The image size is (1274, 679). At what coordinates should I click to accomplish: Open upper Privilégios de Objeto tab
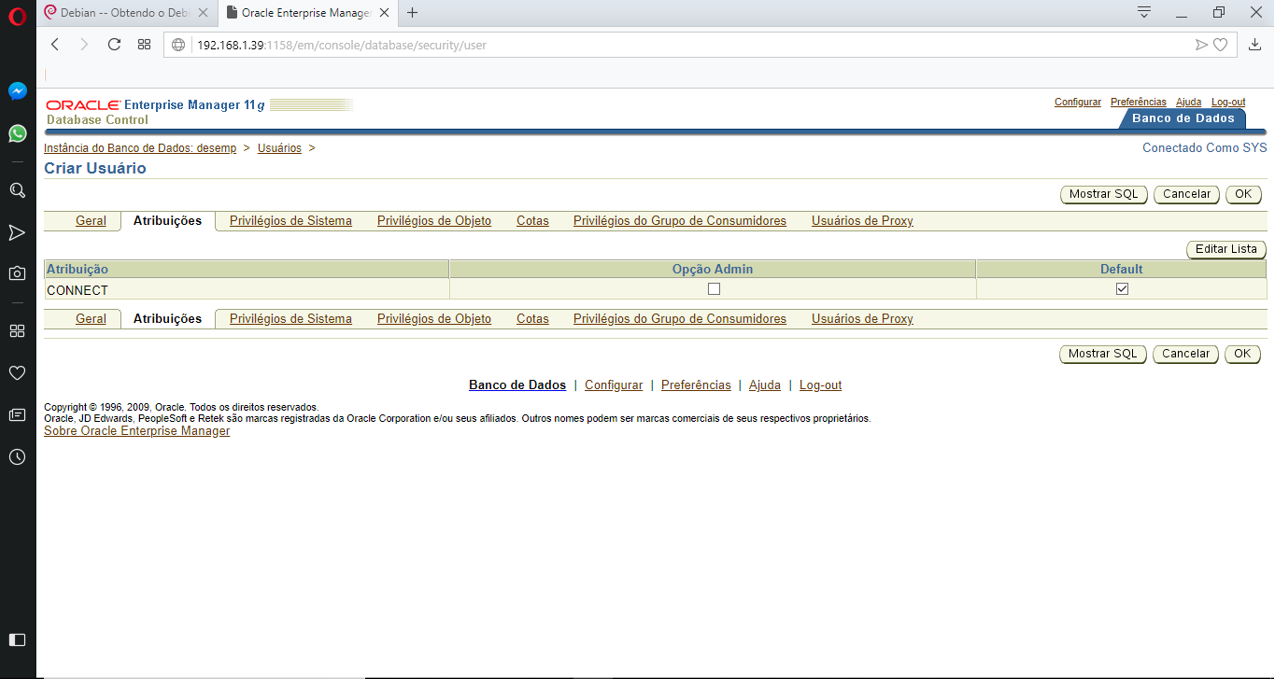pyautogui.click(x=434, y=221)
